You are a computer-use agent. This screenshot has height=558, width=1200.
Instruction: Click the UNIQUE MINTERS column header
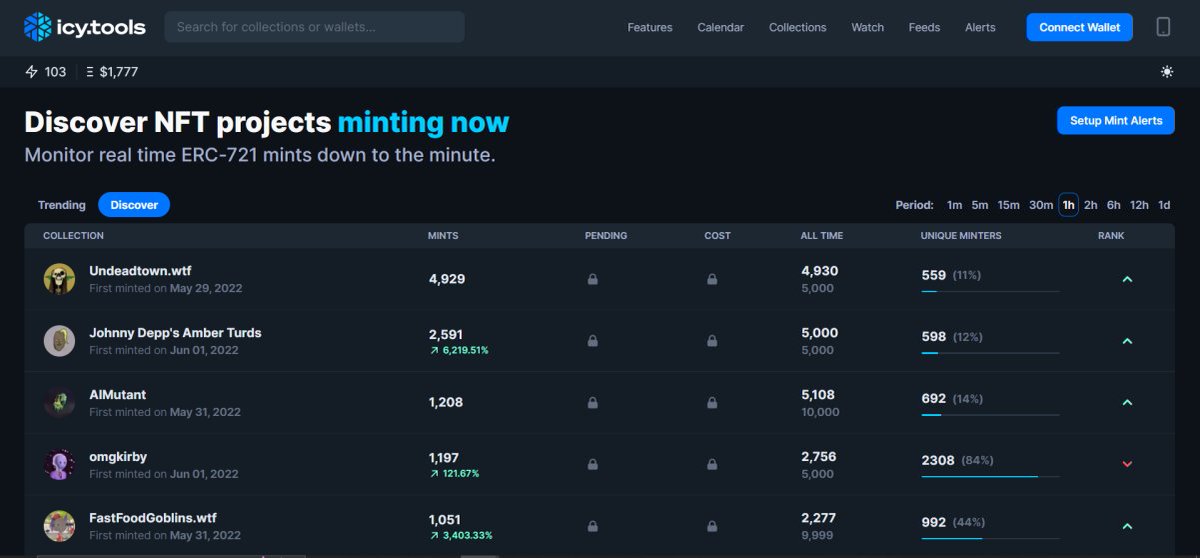[x=961, y=236]
